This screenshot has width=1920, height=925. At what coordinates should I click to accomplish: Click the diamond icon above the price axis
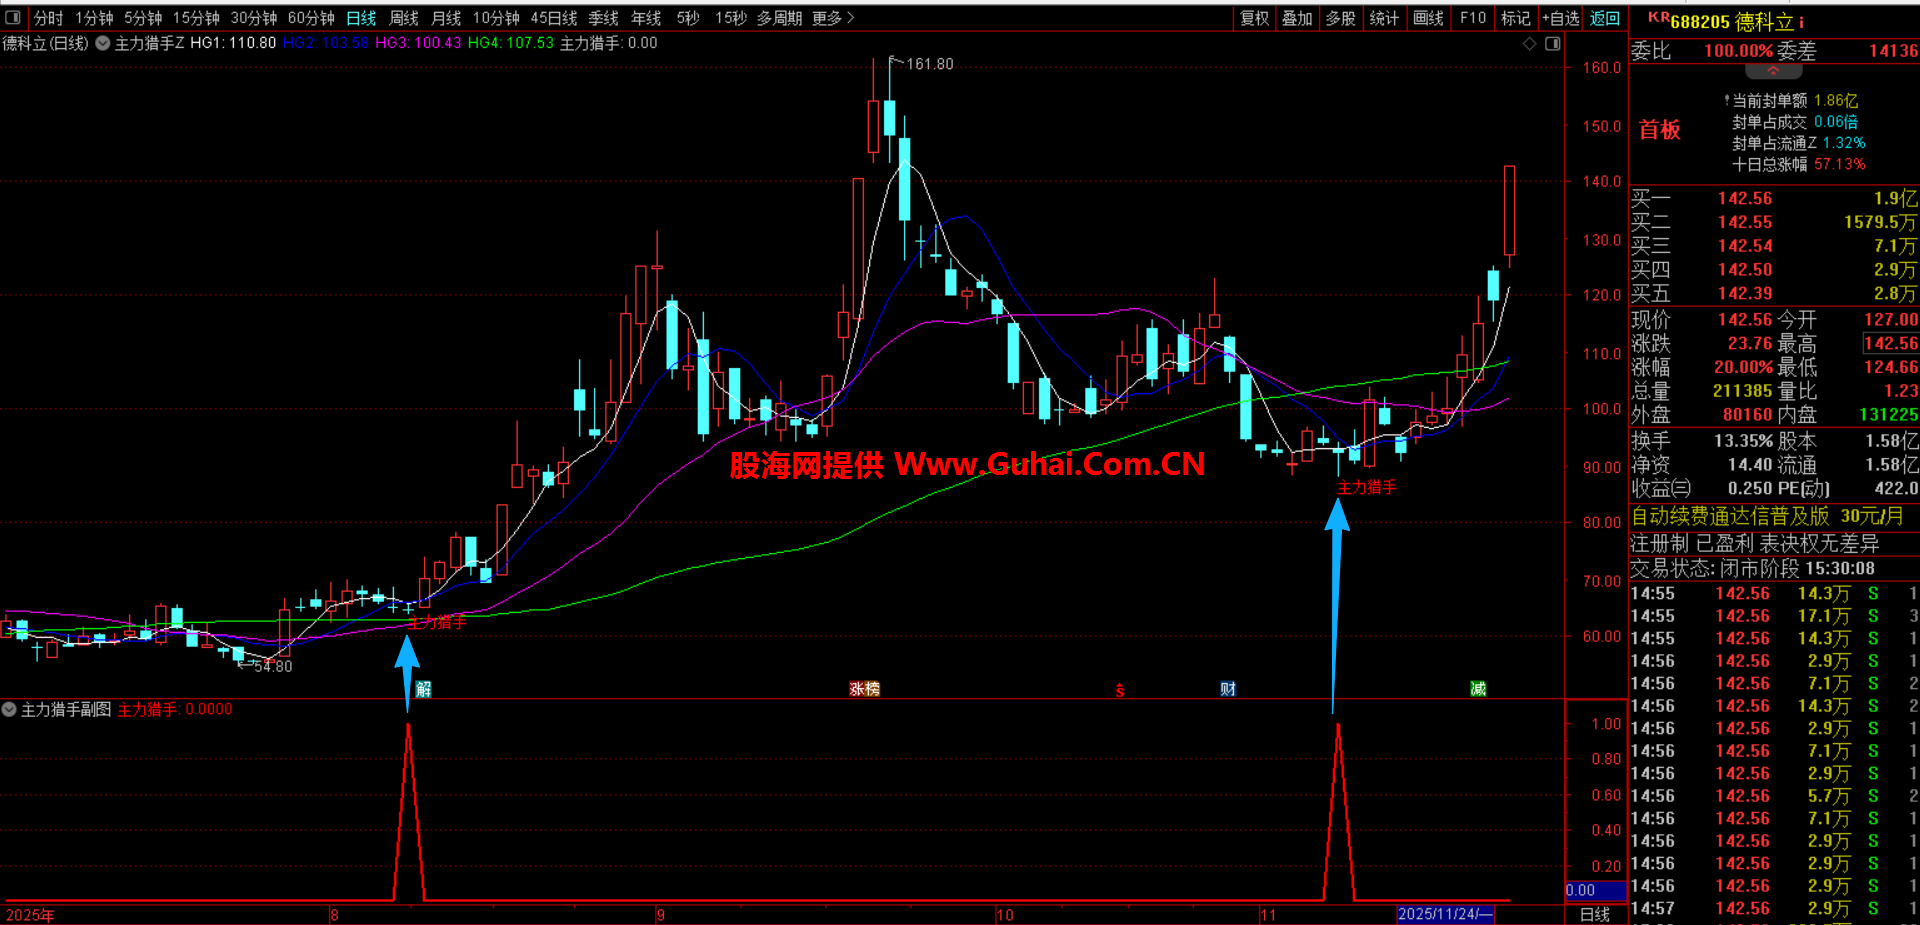[x=1529, y=43]
